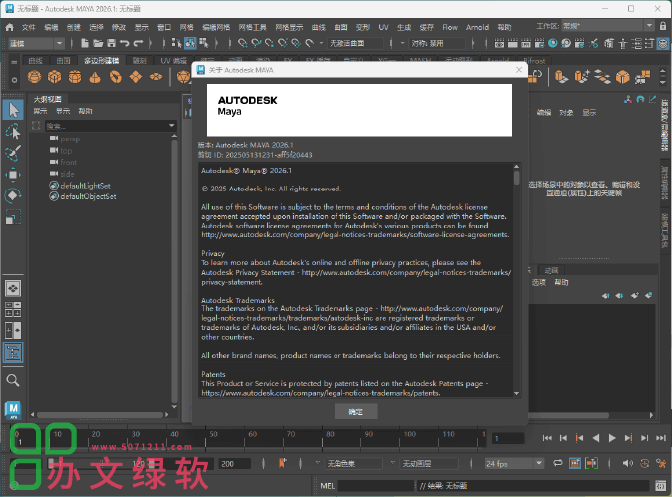The height and width of the screenshot is (497, 672).
Task: Click the OK button in About dialog
Action: pos(356,412)
